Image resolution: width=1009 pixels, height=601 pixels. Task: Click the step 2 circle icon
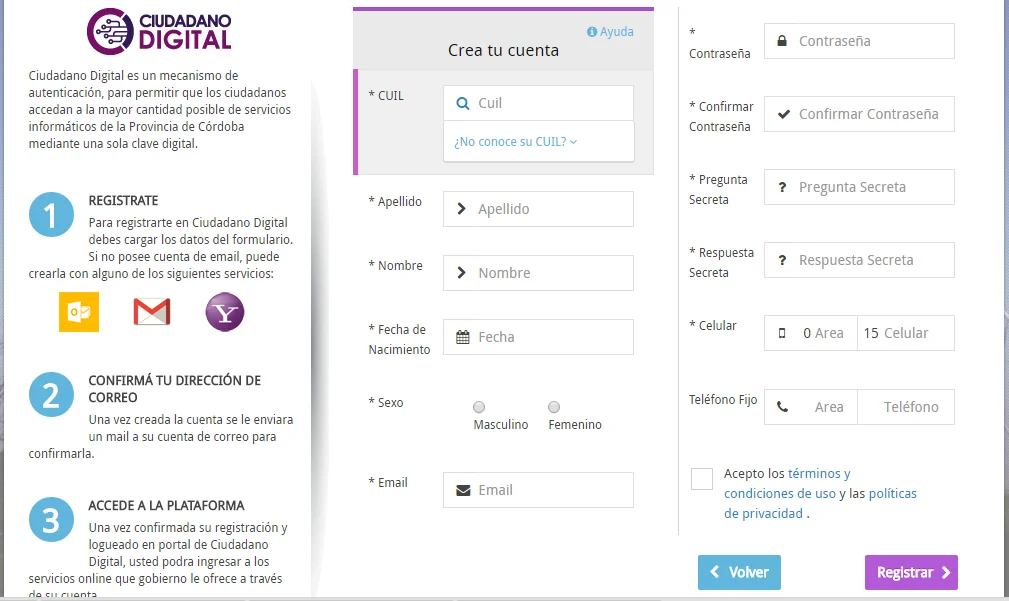(x=51, y=394)
